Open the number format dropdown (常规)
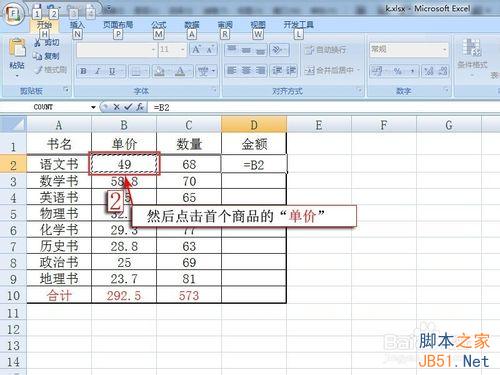The height and width of the screenshot is (375, 500). pyautogui.click(x=445, y=50)
